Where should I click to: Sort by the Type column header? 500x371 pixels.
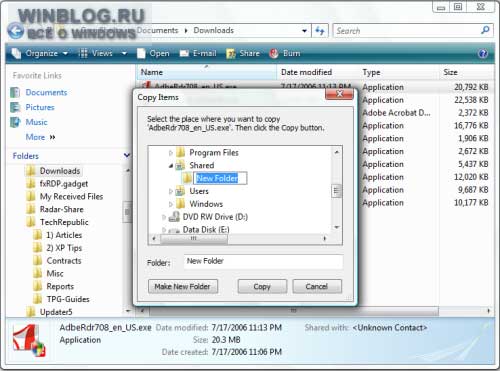coord(399,72)
